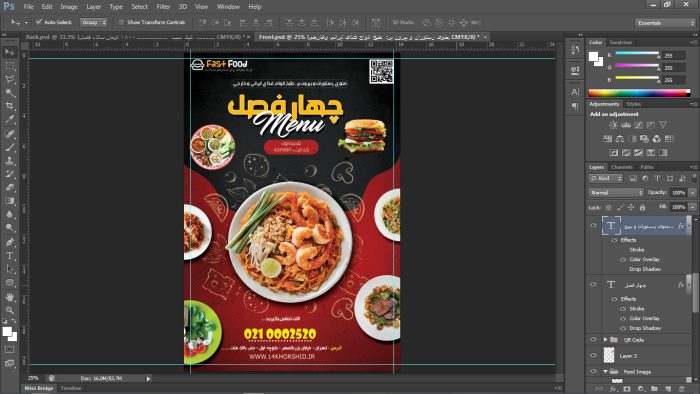This screenshot has height=394, width=700.
Task: Select the Crop tool
Action: (9, 106)
